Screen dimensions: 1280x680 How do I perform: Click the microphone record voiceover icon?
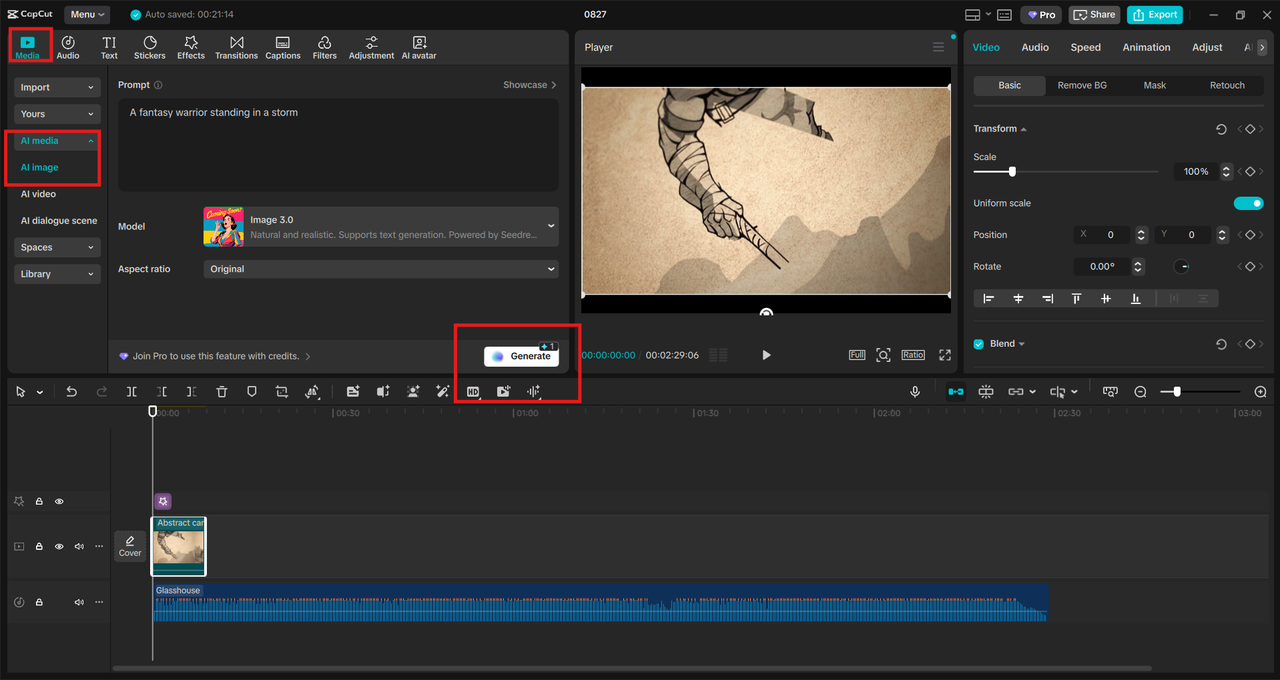click(x=914, y=392)
